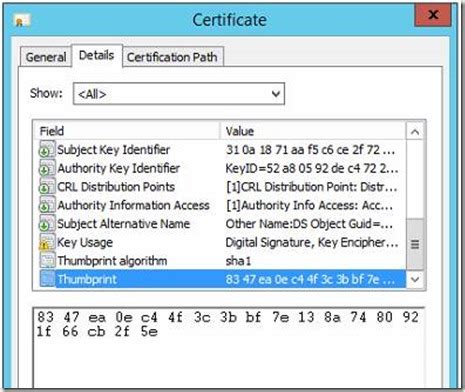Click value '[1]Authority Info Access: Acc...'
Image resolution: width=465 pixels, height=392 pixels.
click(309, 205)
